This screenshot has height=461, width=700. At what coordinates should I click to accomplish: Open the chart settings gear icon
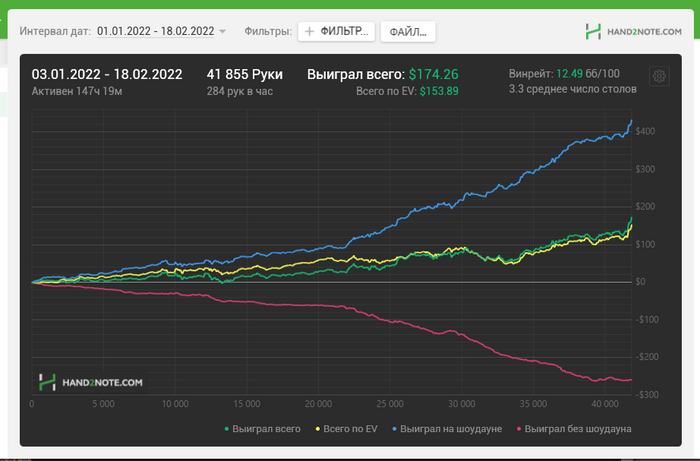[x=659, y=76]
